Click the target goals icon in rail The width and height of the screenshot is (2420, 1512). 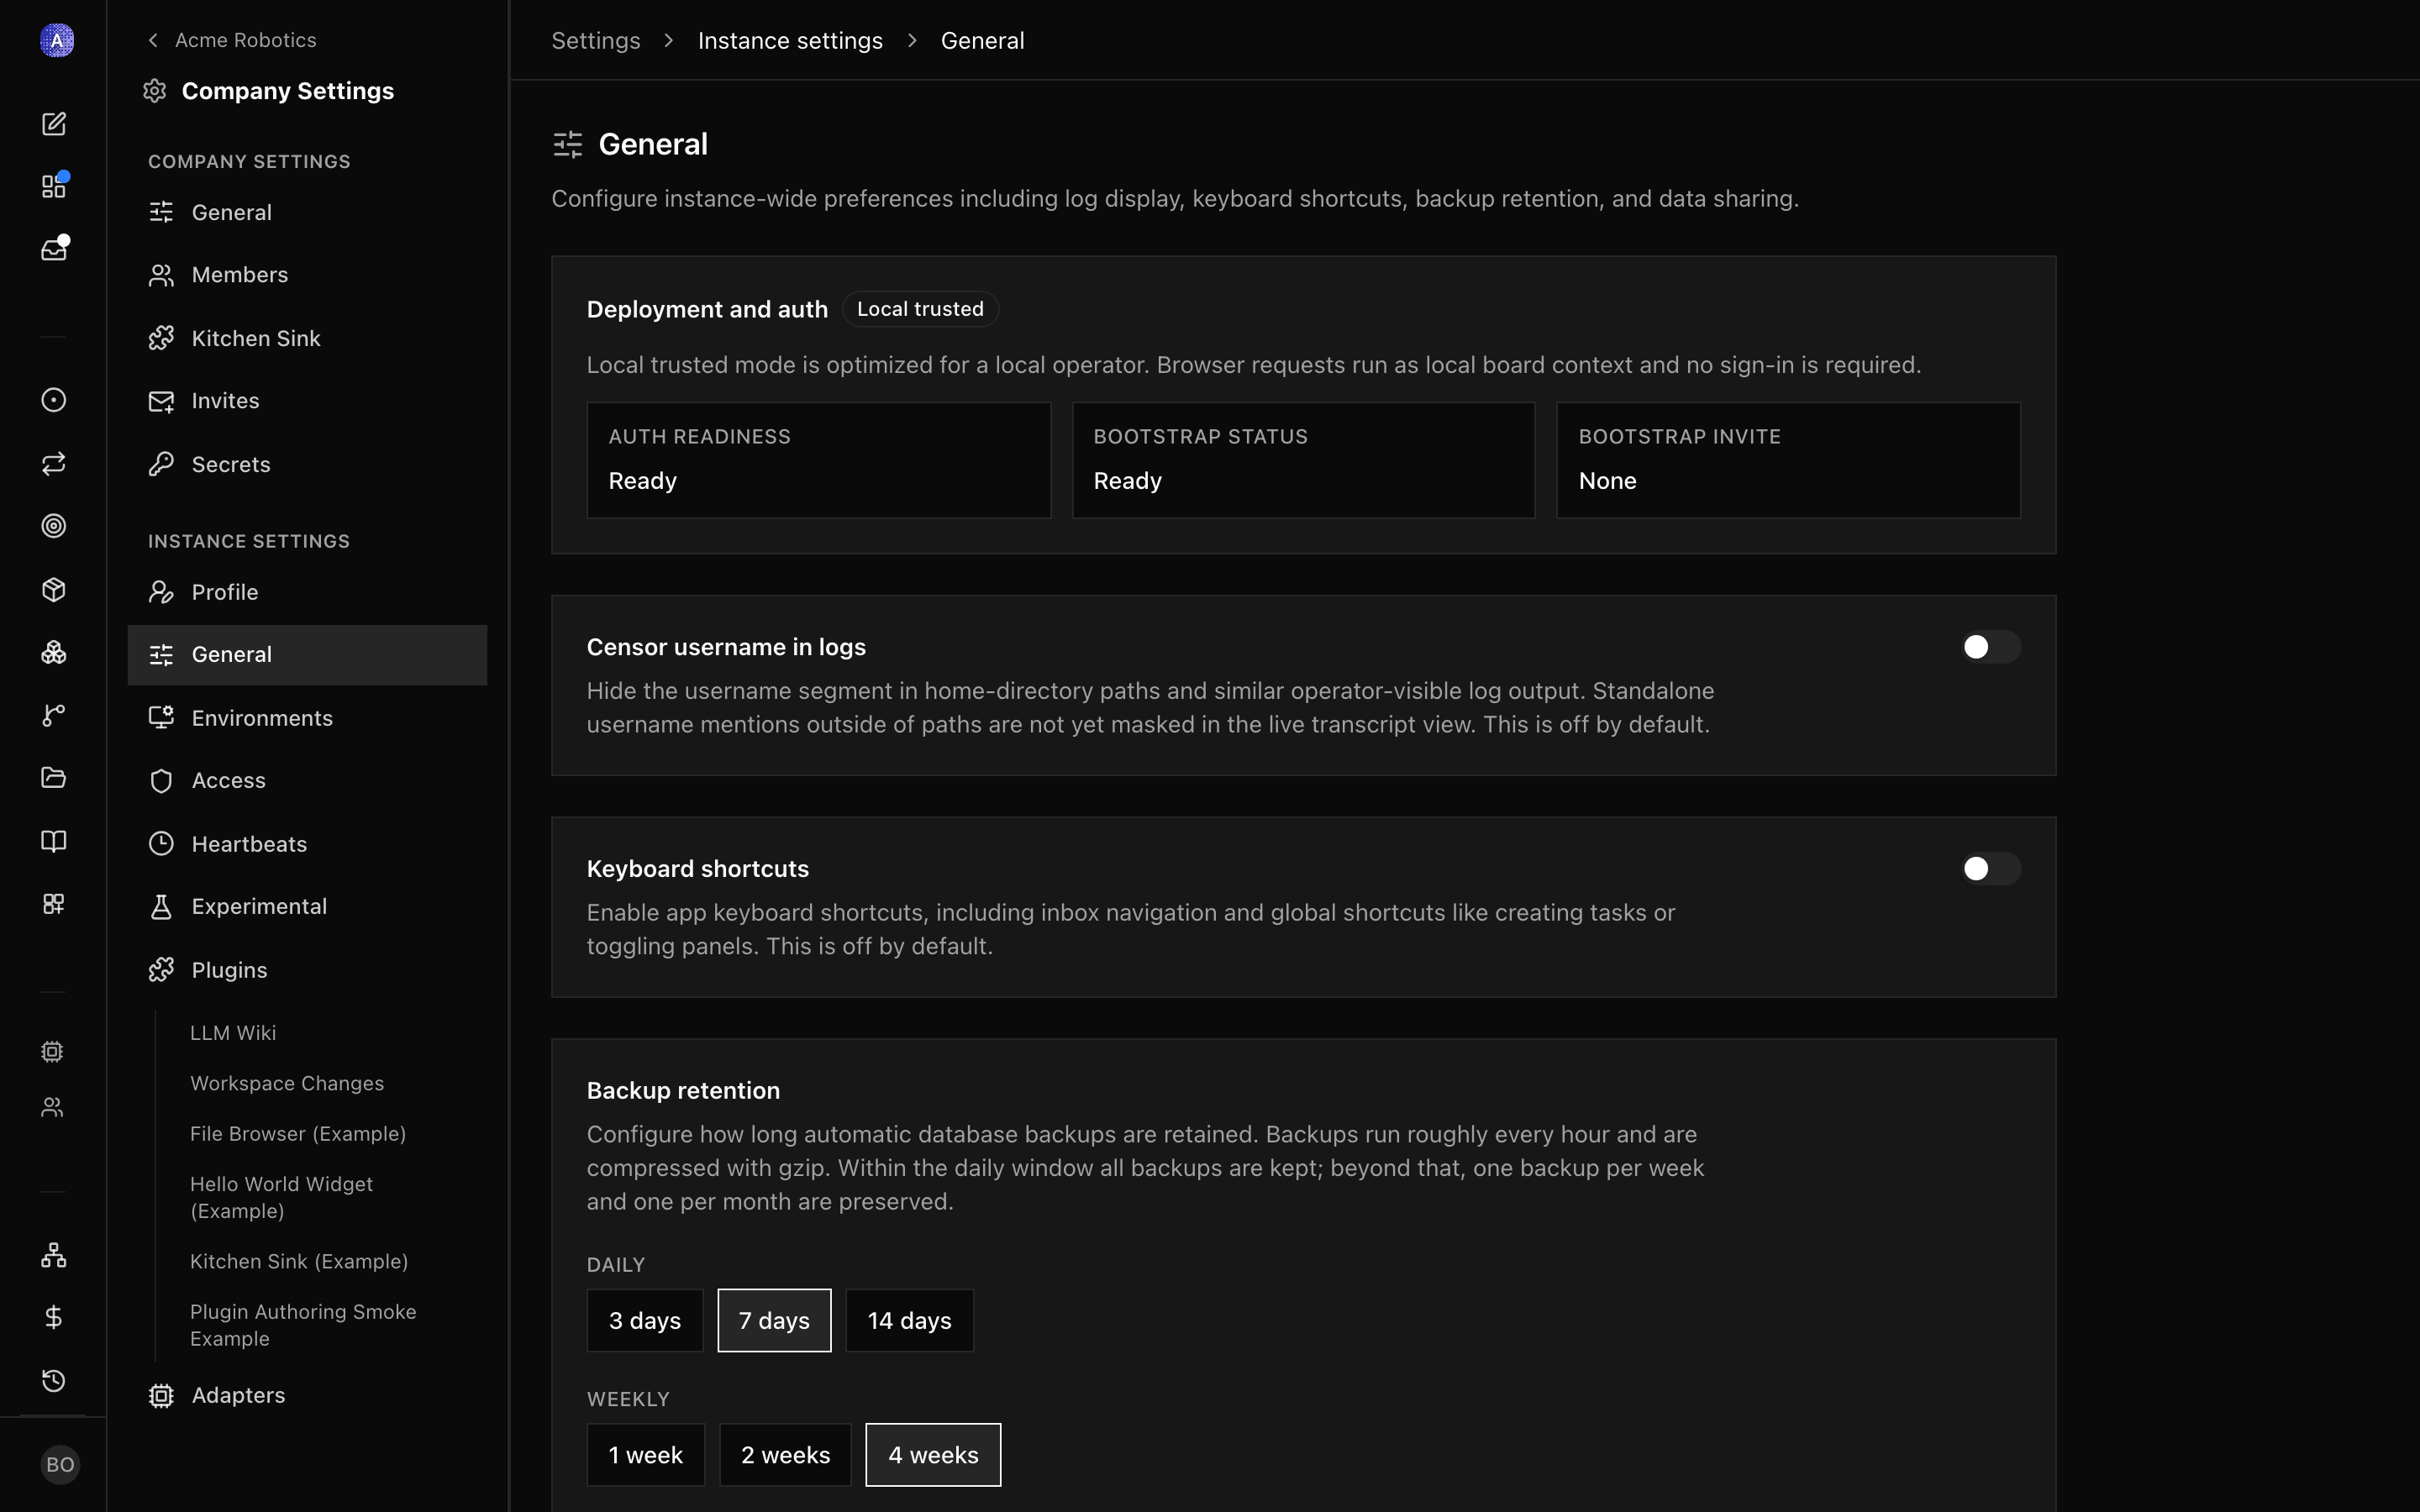54,526
